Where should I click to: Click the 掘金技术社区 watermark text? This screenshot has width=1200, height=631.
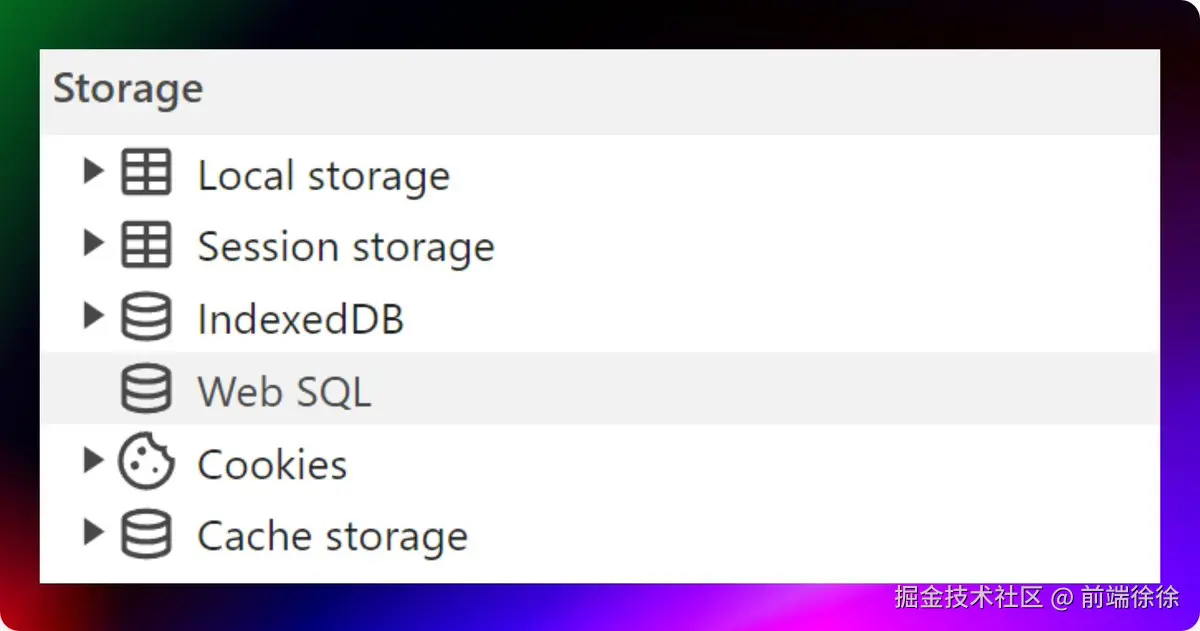coord(968,597)
